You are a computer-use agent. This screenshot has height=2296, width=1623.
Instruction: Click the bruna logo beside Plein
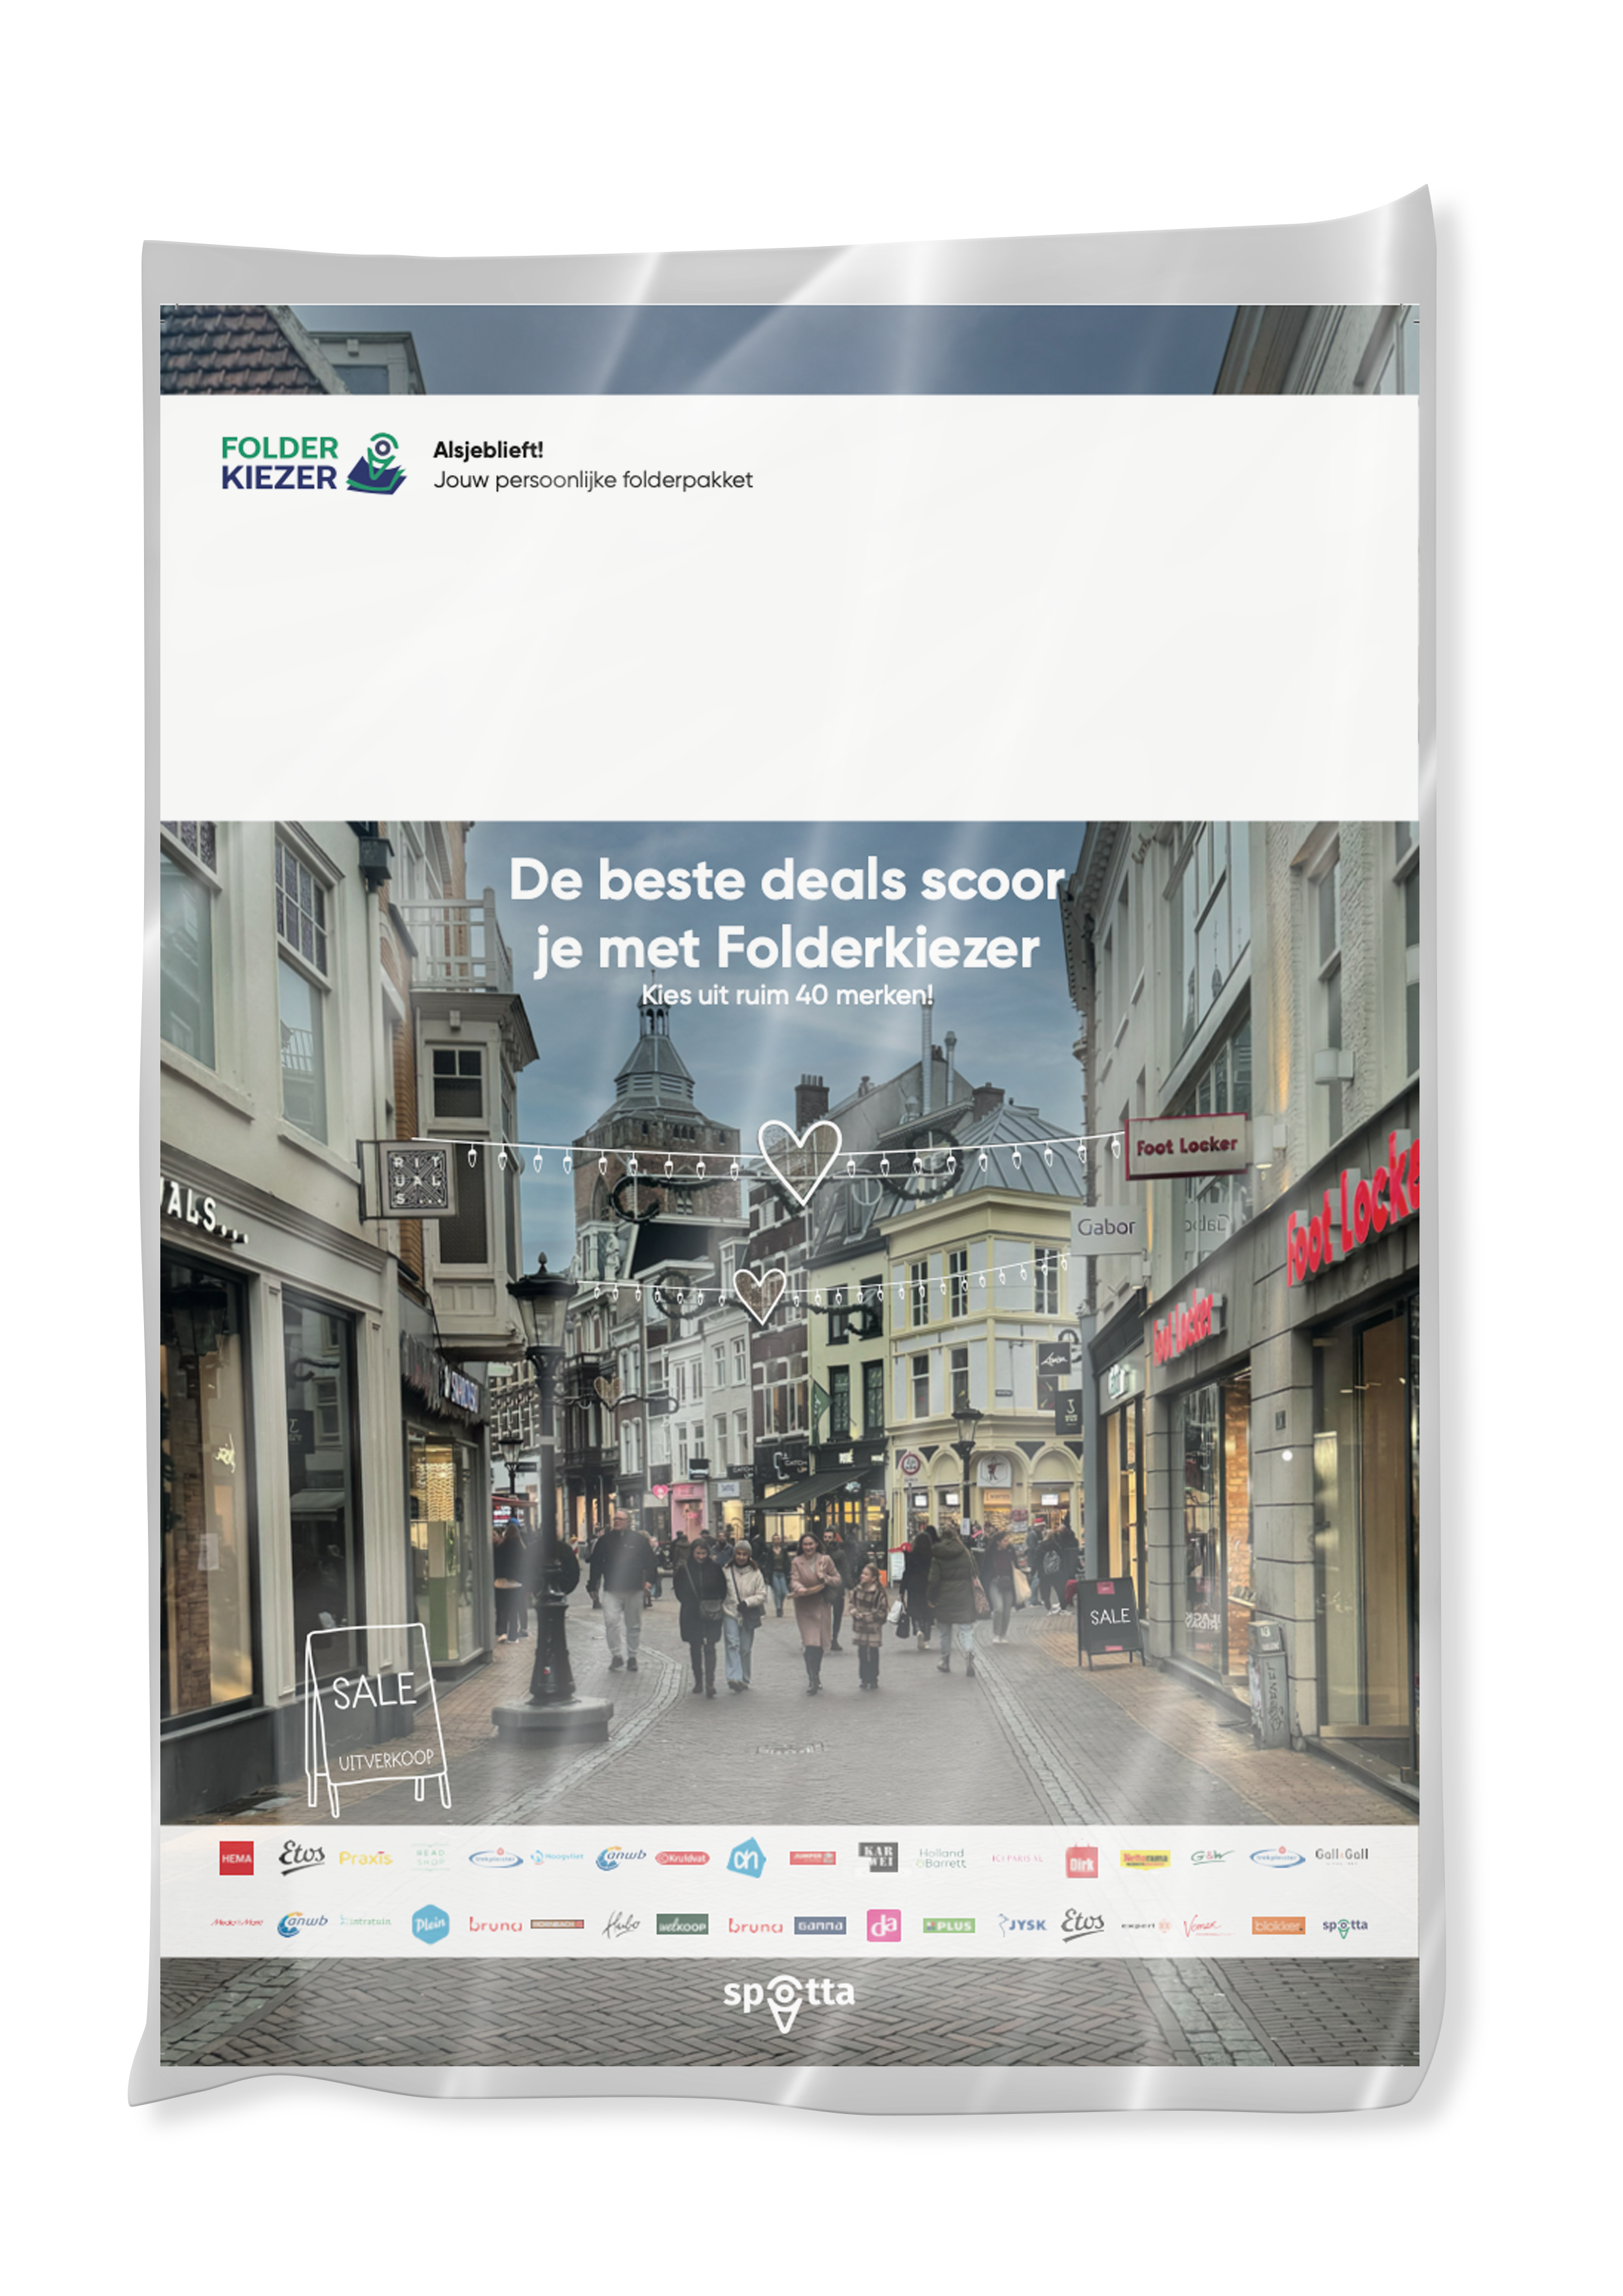pos(495,1925)
